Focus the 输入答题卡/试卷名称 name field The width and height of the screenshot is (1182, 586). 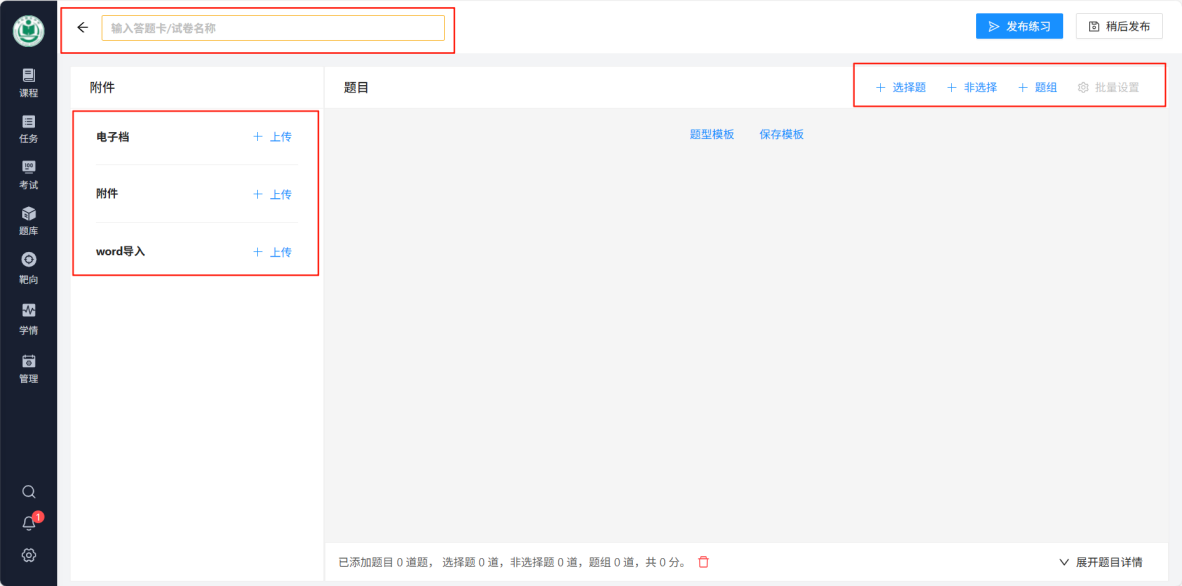pyautogui.click(x=273, y=28)
